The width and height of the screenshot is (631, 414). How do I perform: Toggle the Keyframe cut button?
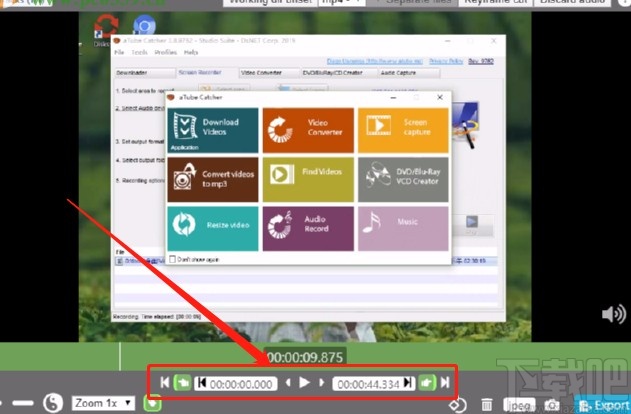coord(495,2)
